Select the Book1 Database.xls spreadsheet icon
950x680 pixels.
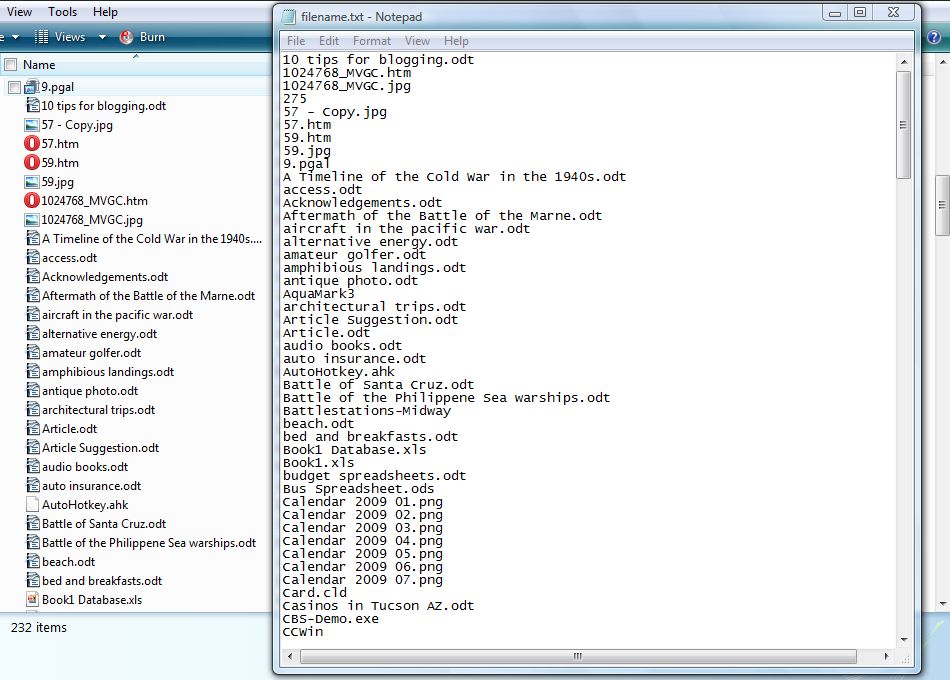pyautogui.click(x=33, y=599)
